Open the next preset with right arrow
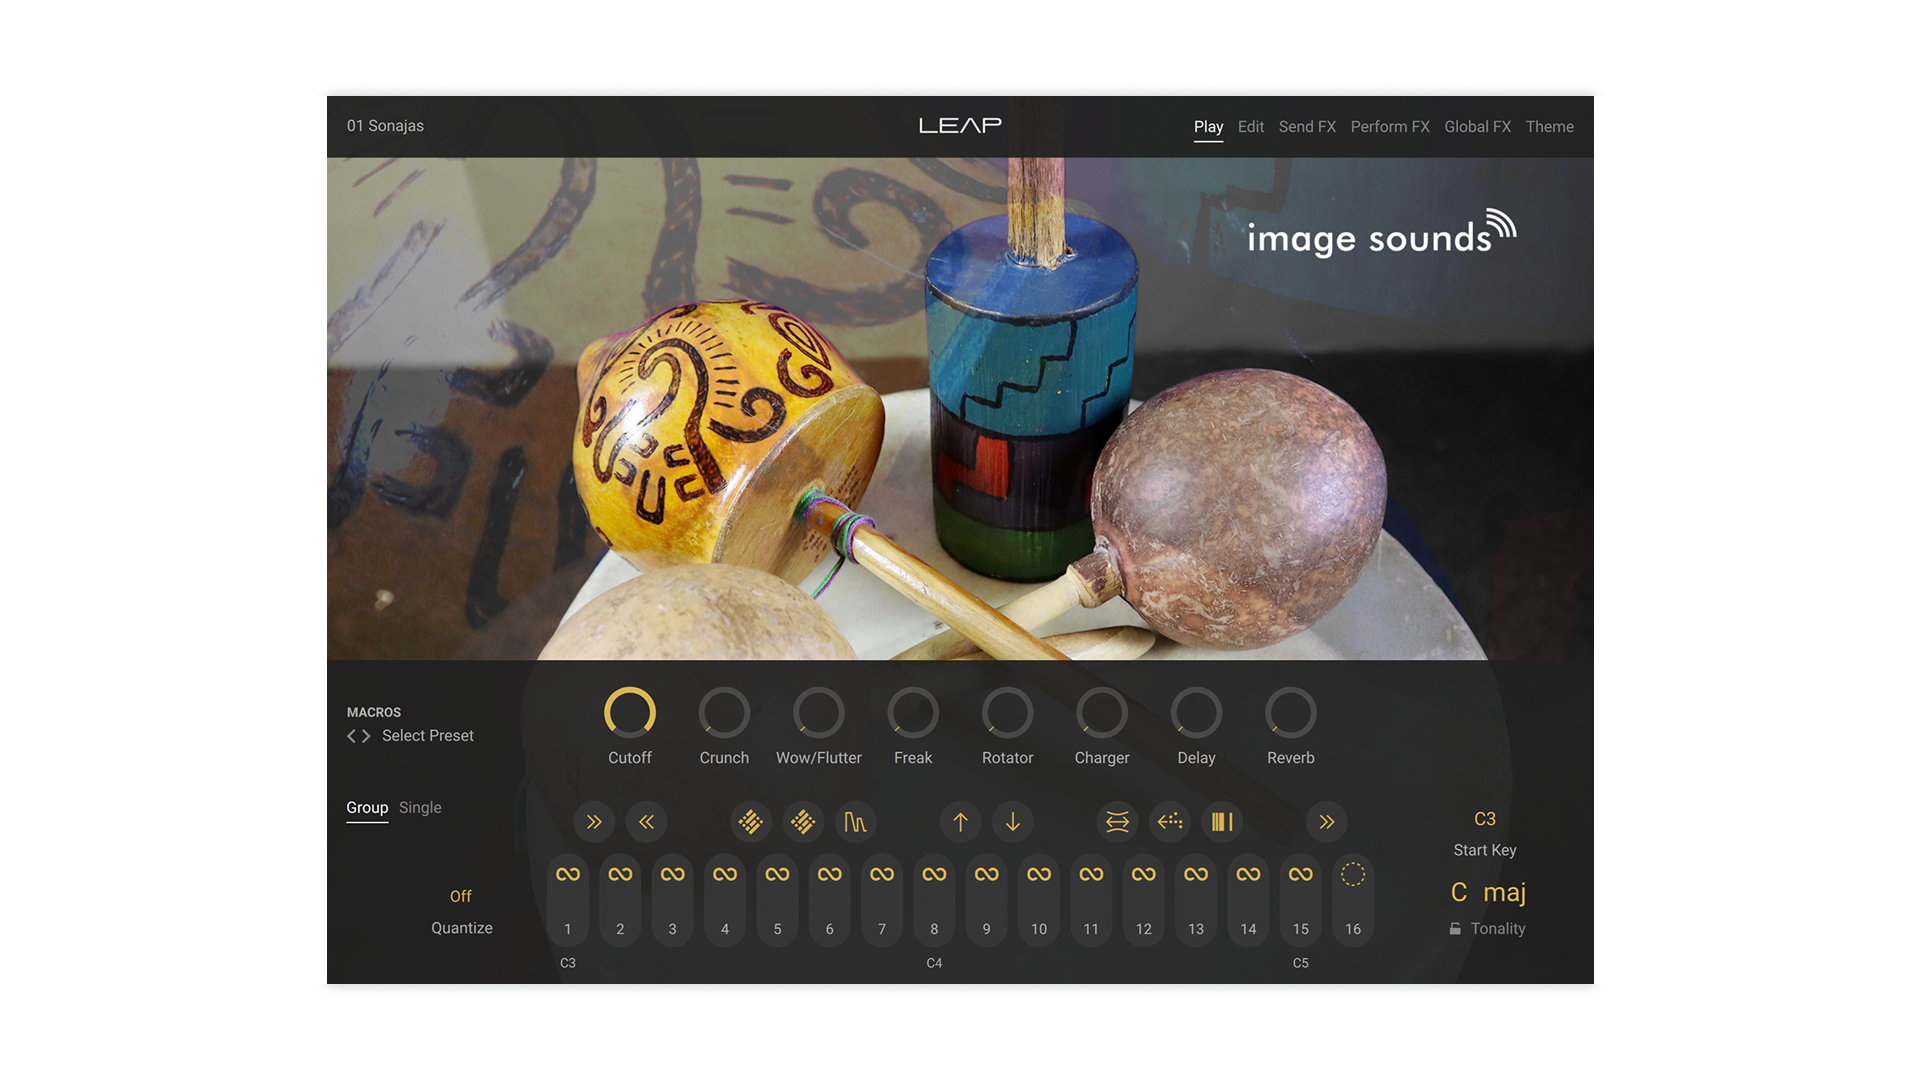The height and width of the screenshot is (1080, 1920). [x=368, y=735]
